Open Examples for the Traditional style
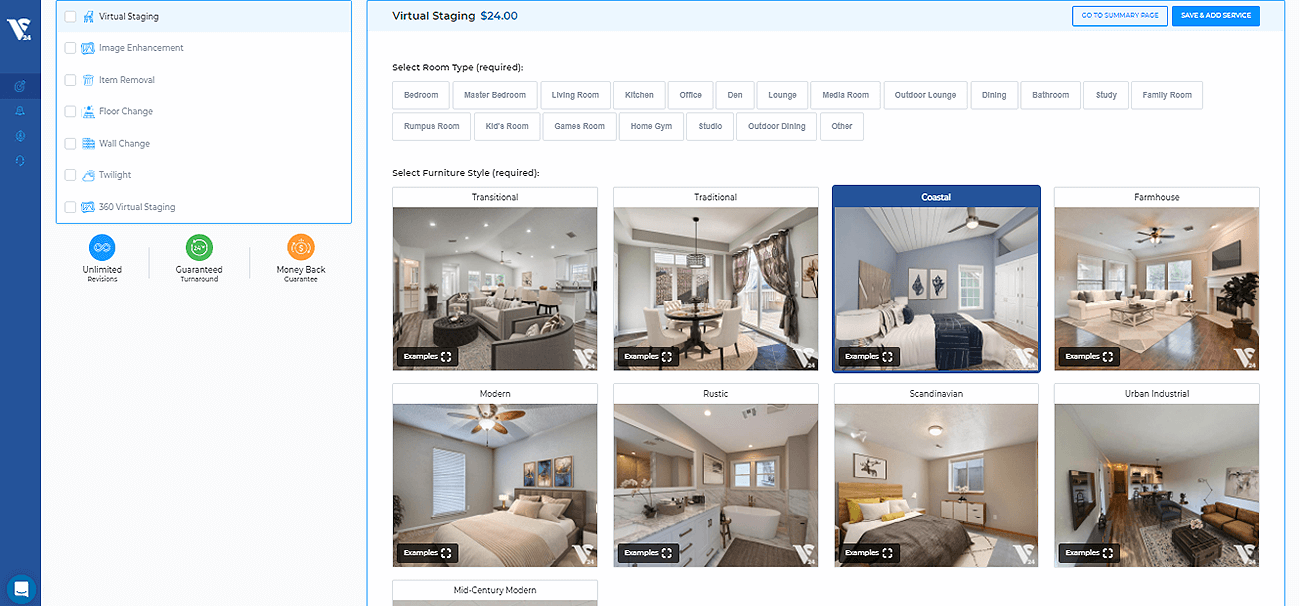The width and height of the screenshot is (1300, 606). (649, 356)
